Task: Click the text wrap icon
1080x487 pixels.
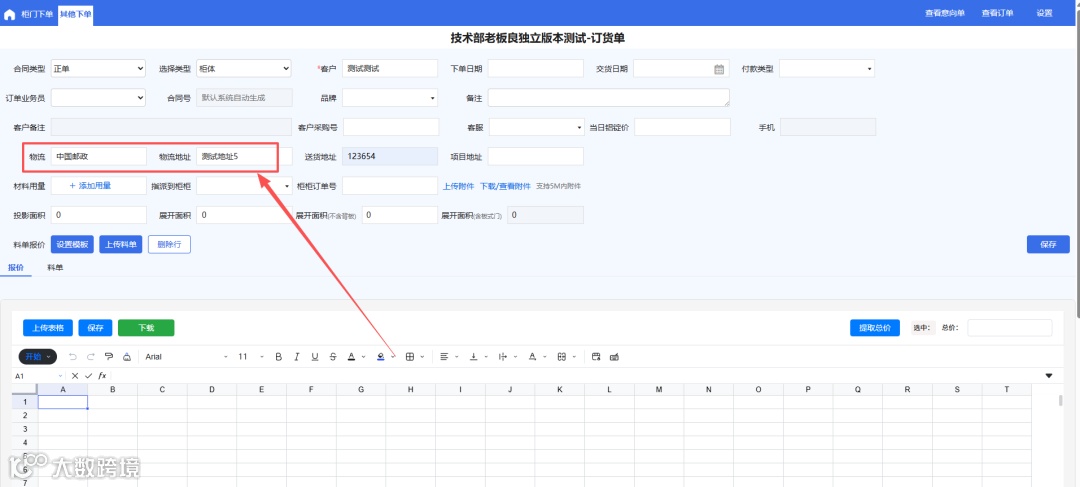Action: point(502,356)
